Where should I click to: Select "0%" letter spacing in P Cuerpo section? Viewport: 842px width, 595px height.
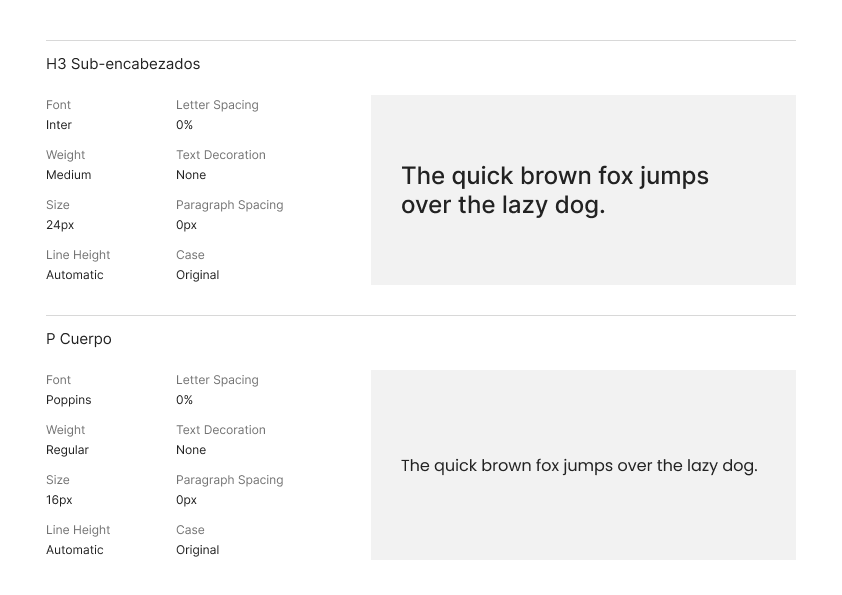[185, 400]
